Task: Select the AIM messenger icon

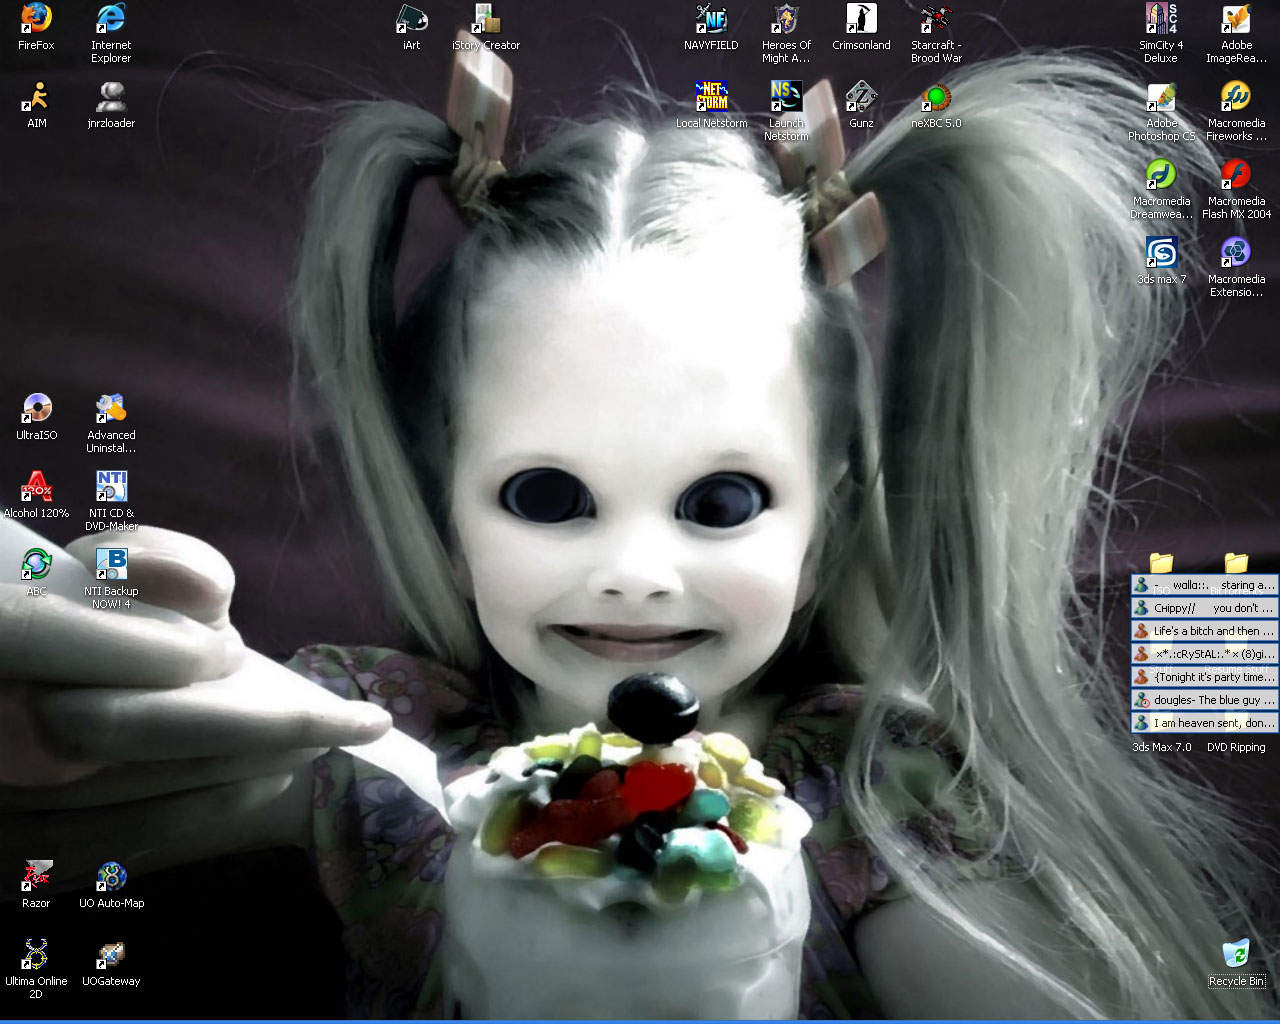Action: tap(36, 98)
